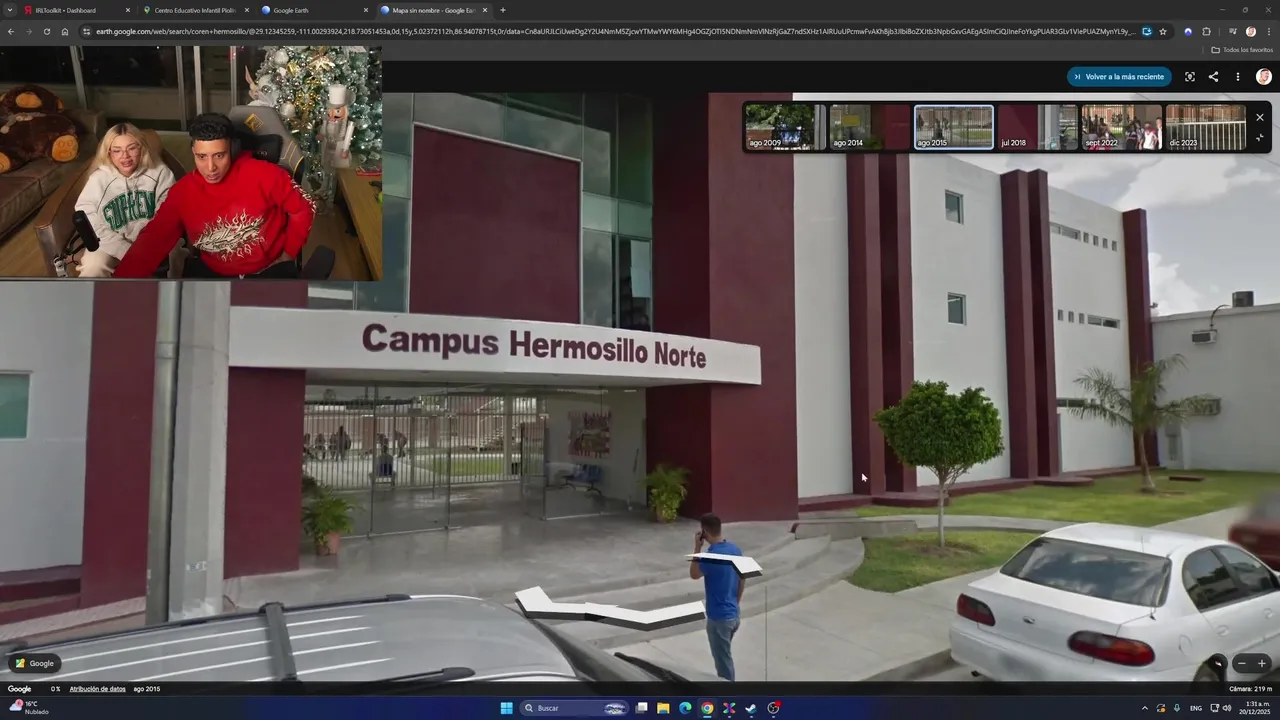1280x720 pixels.
Task: Open 'Todos los favoritos' bookmarks folder
Action: (1242, 49)
